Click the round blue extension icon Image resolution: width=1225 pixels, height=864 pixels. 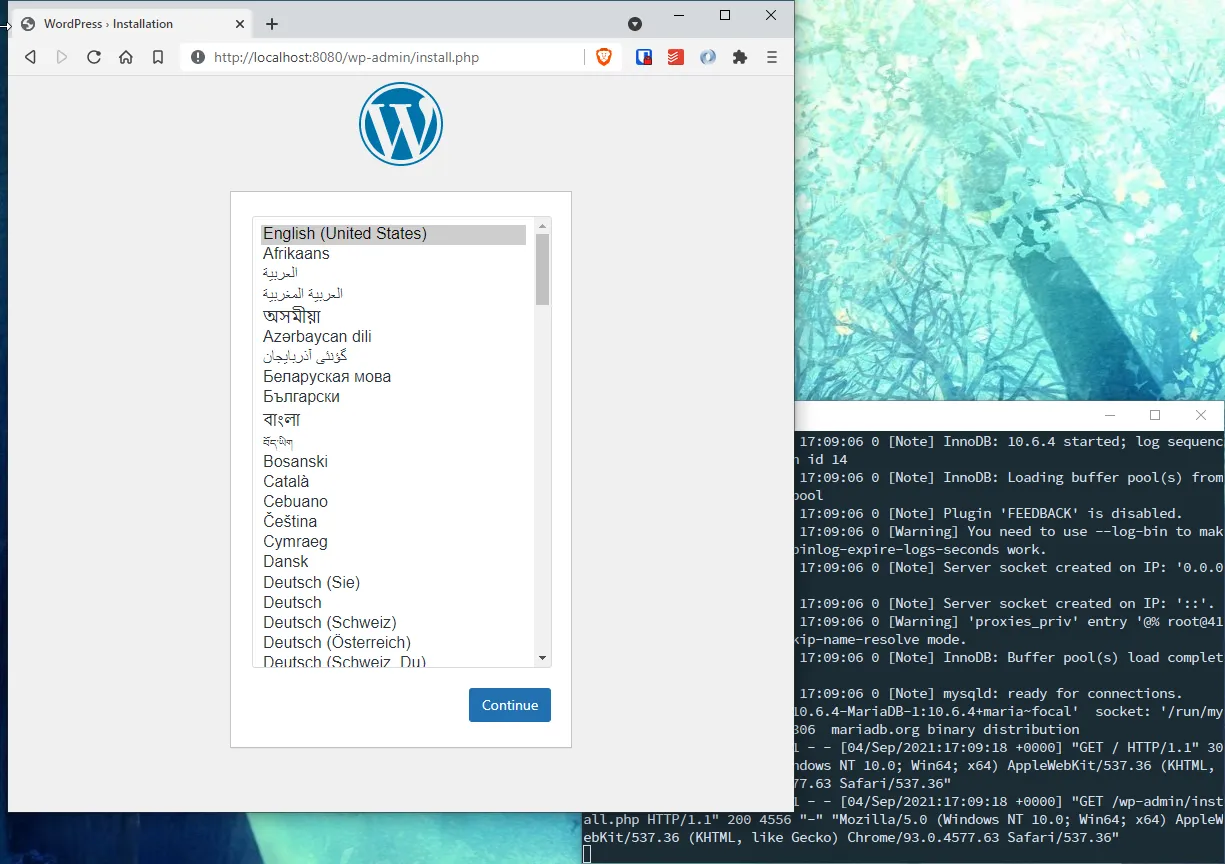click(x=708, y=57)
